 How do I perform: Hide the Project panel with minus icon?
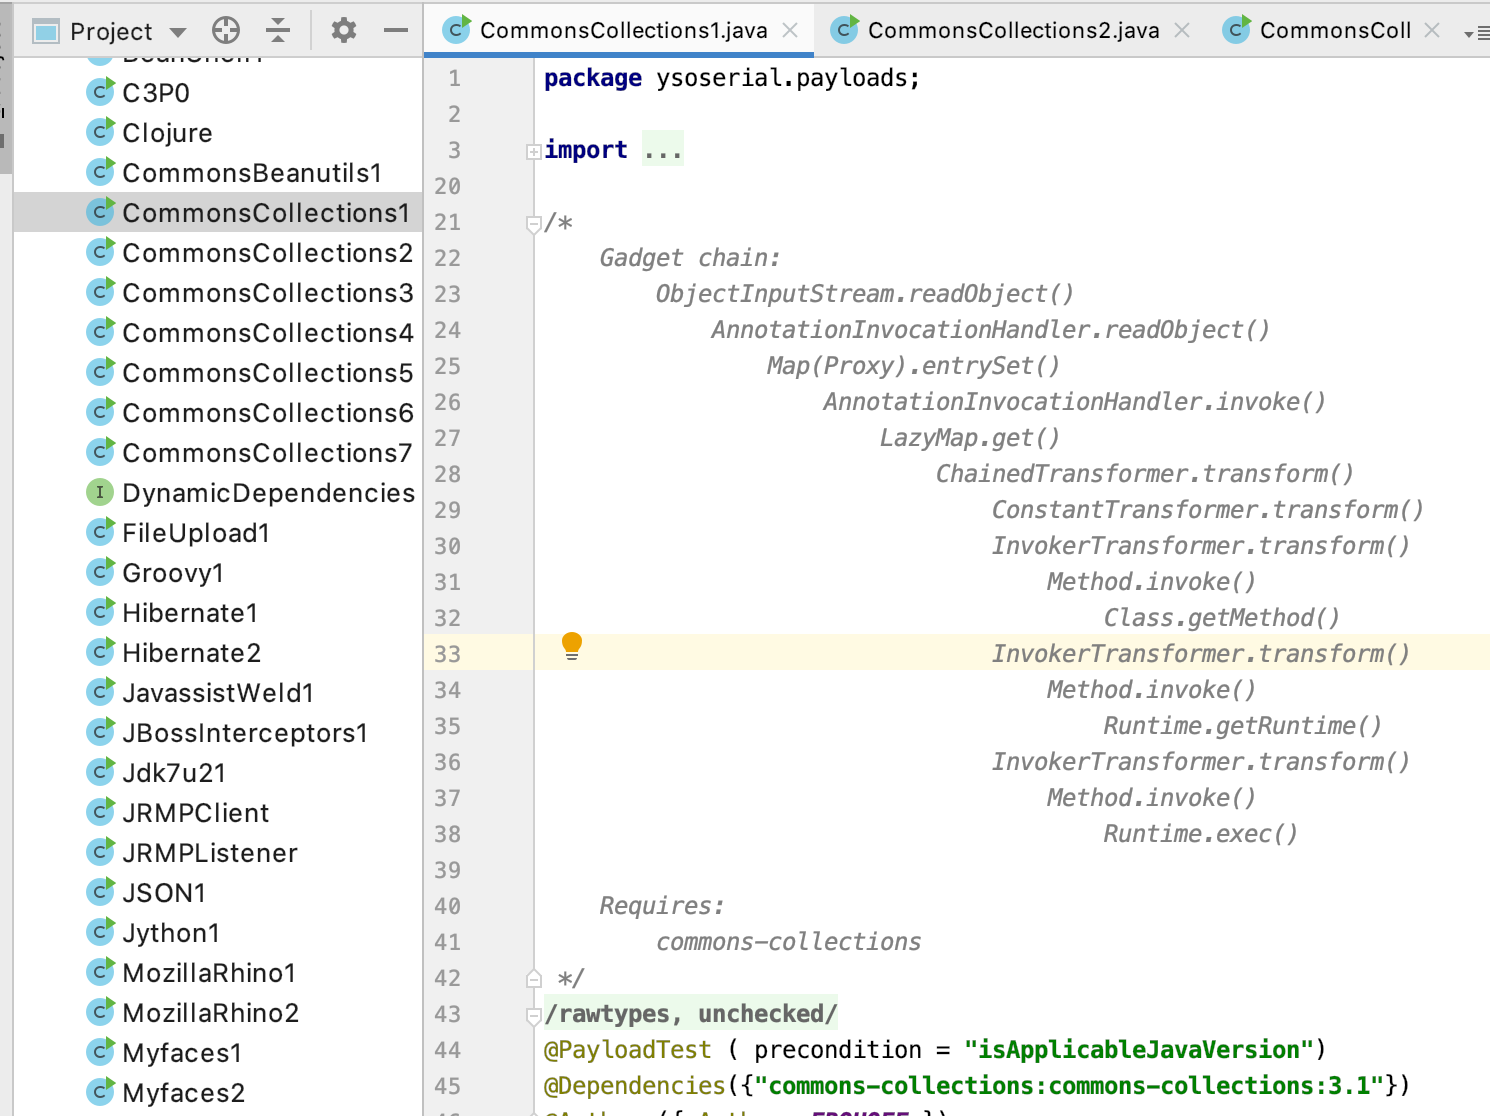pyautogui.click(x=396, y=31)
